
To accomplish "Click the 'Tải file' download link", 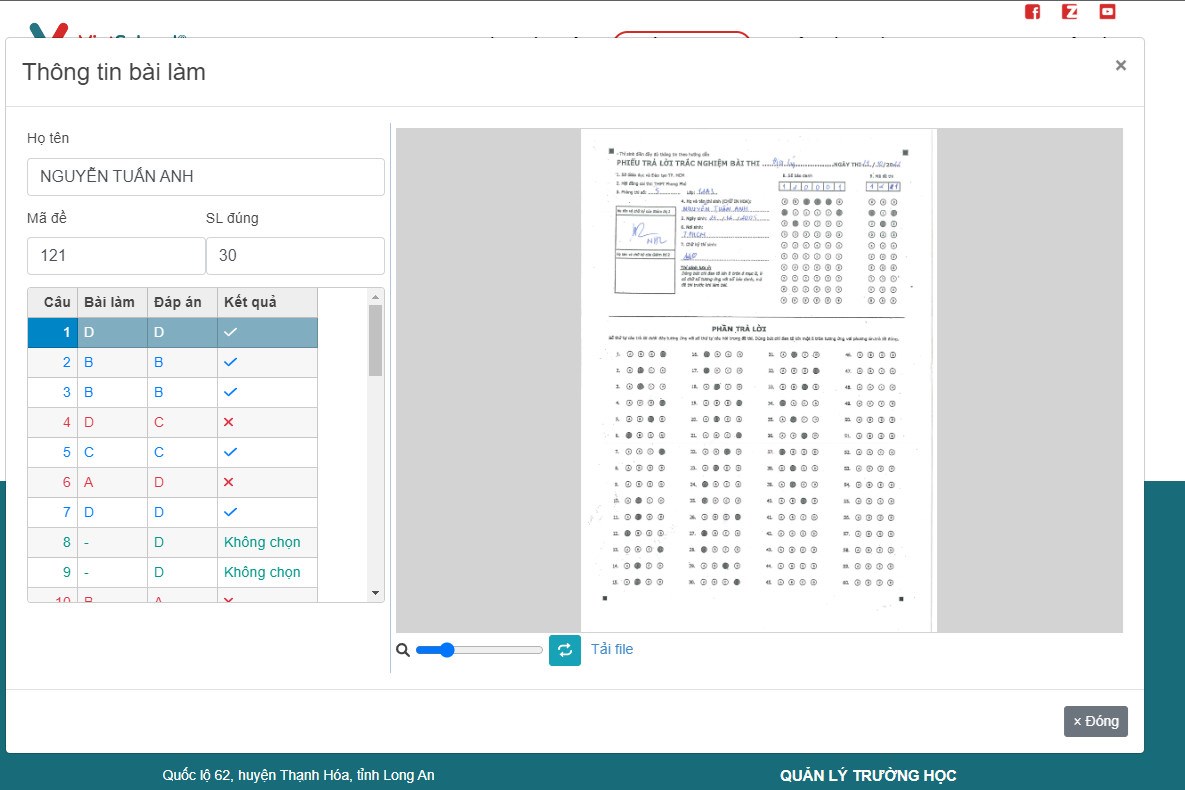I will tap(611, 649).
